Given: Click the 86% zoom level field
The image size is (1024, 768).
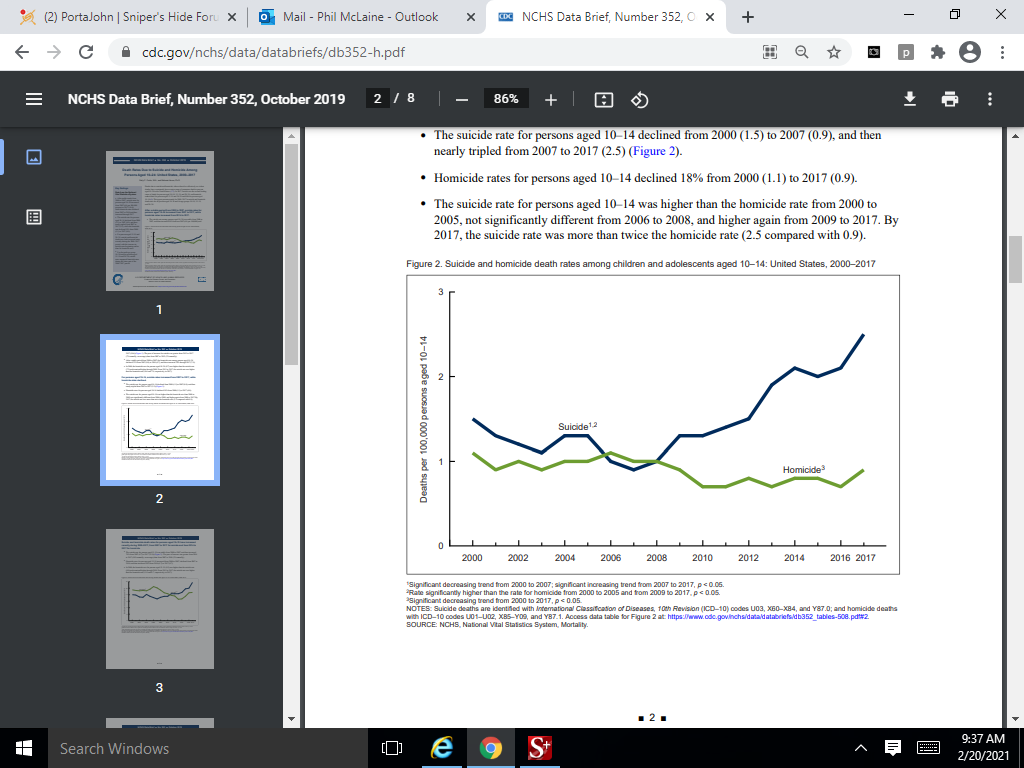Looking at the screenshot, I should 506,99.
